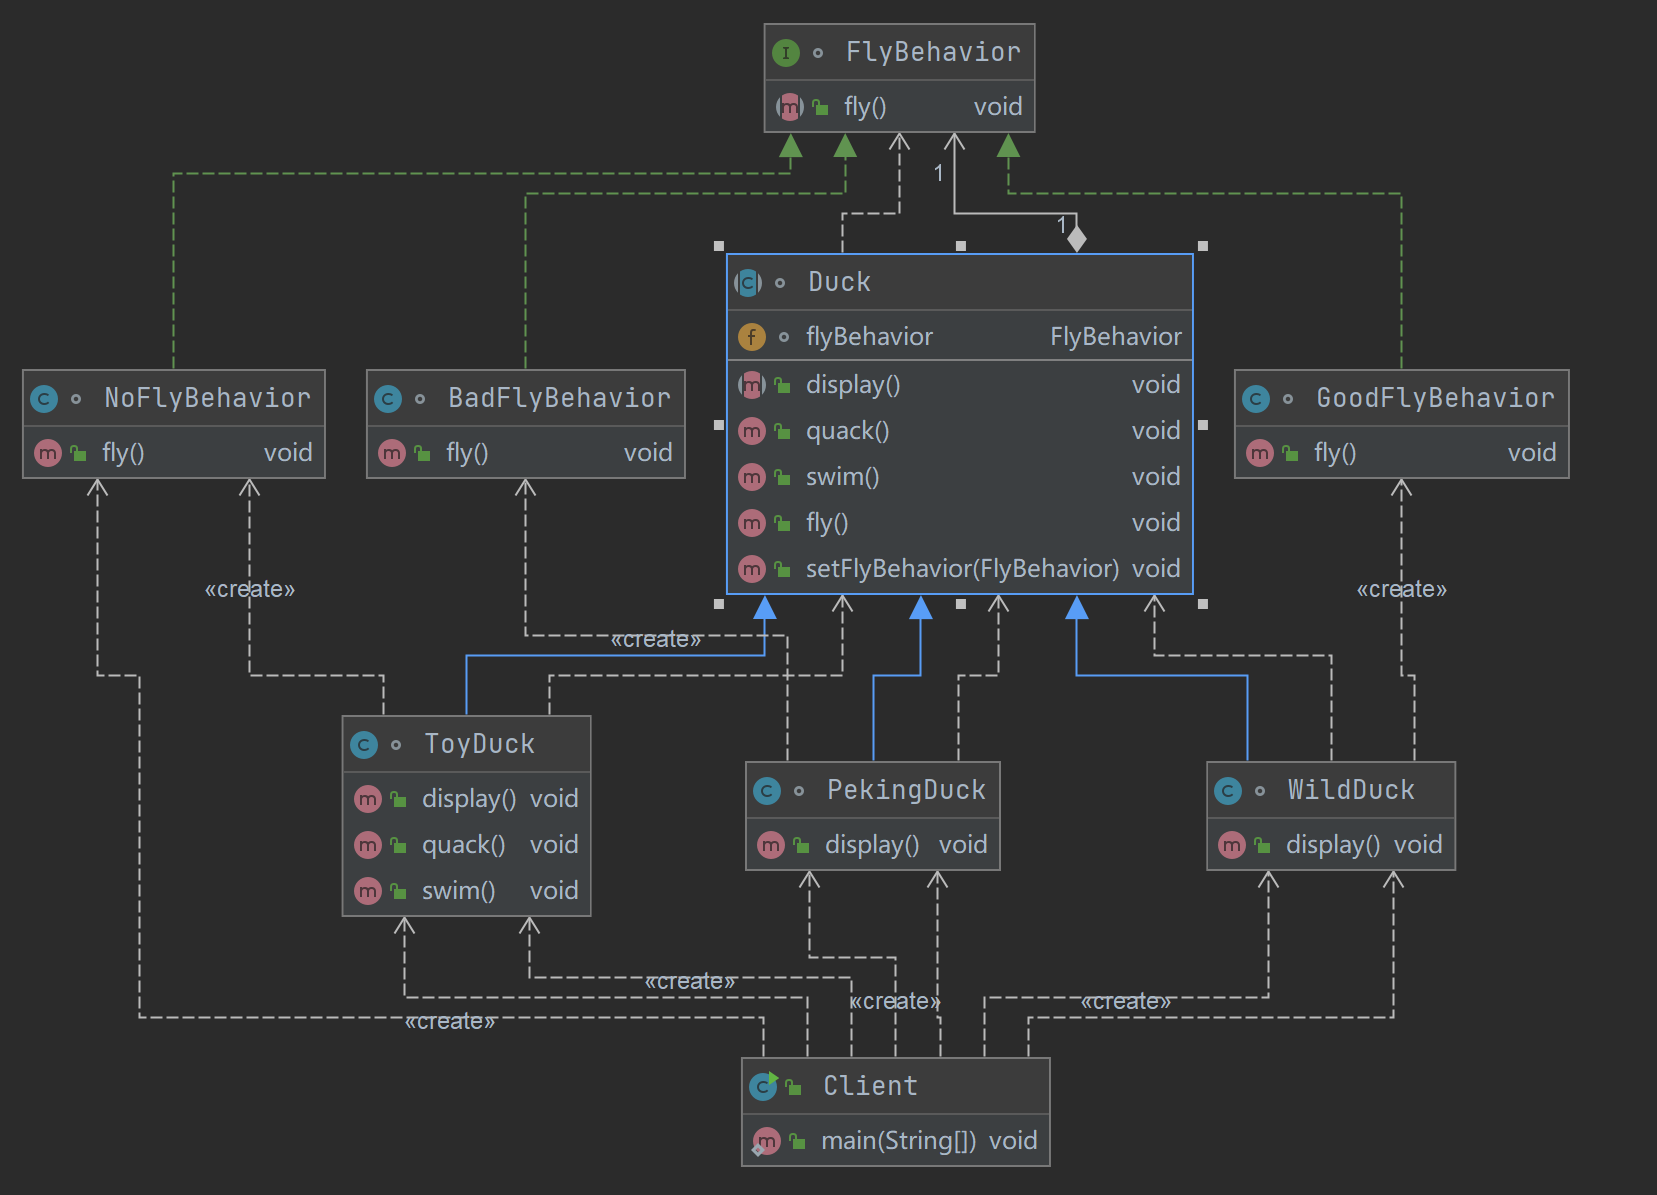Click the aggregation diamond above Duck
Screen dimensions: 1657x1195
click(1076, 239)
